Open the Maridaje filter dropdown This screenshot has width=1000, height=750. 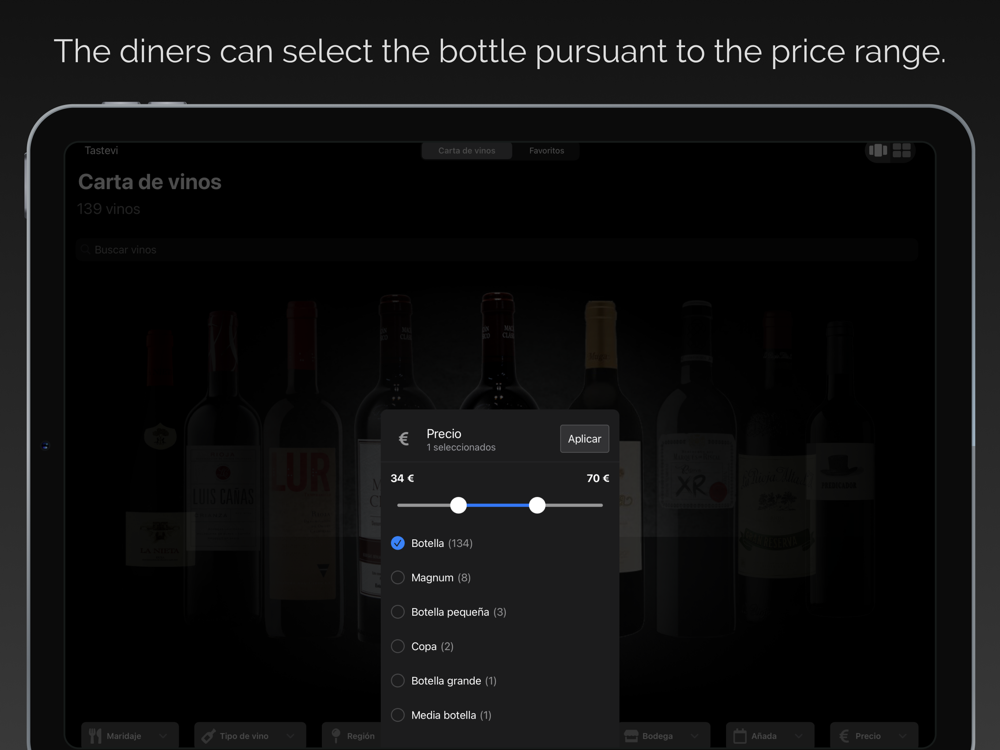tap(129, 736)
